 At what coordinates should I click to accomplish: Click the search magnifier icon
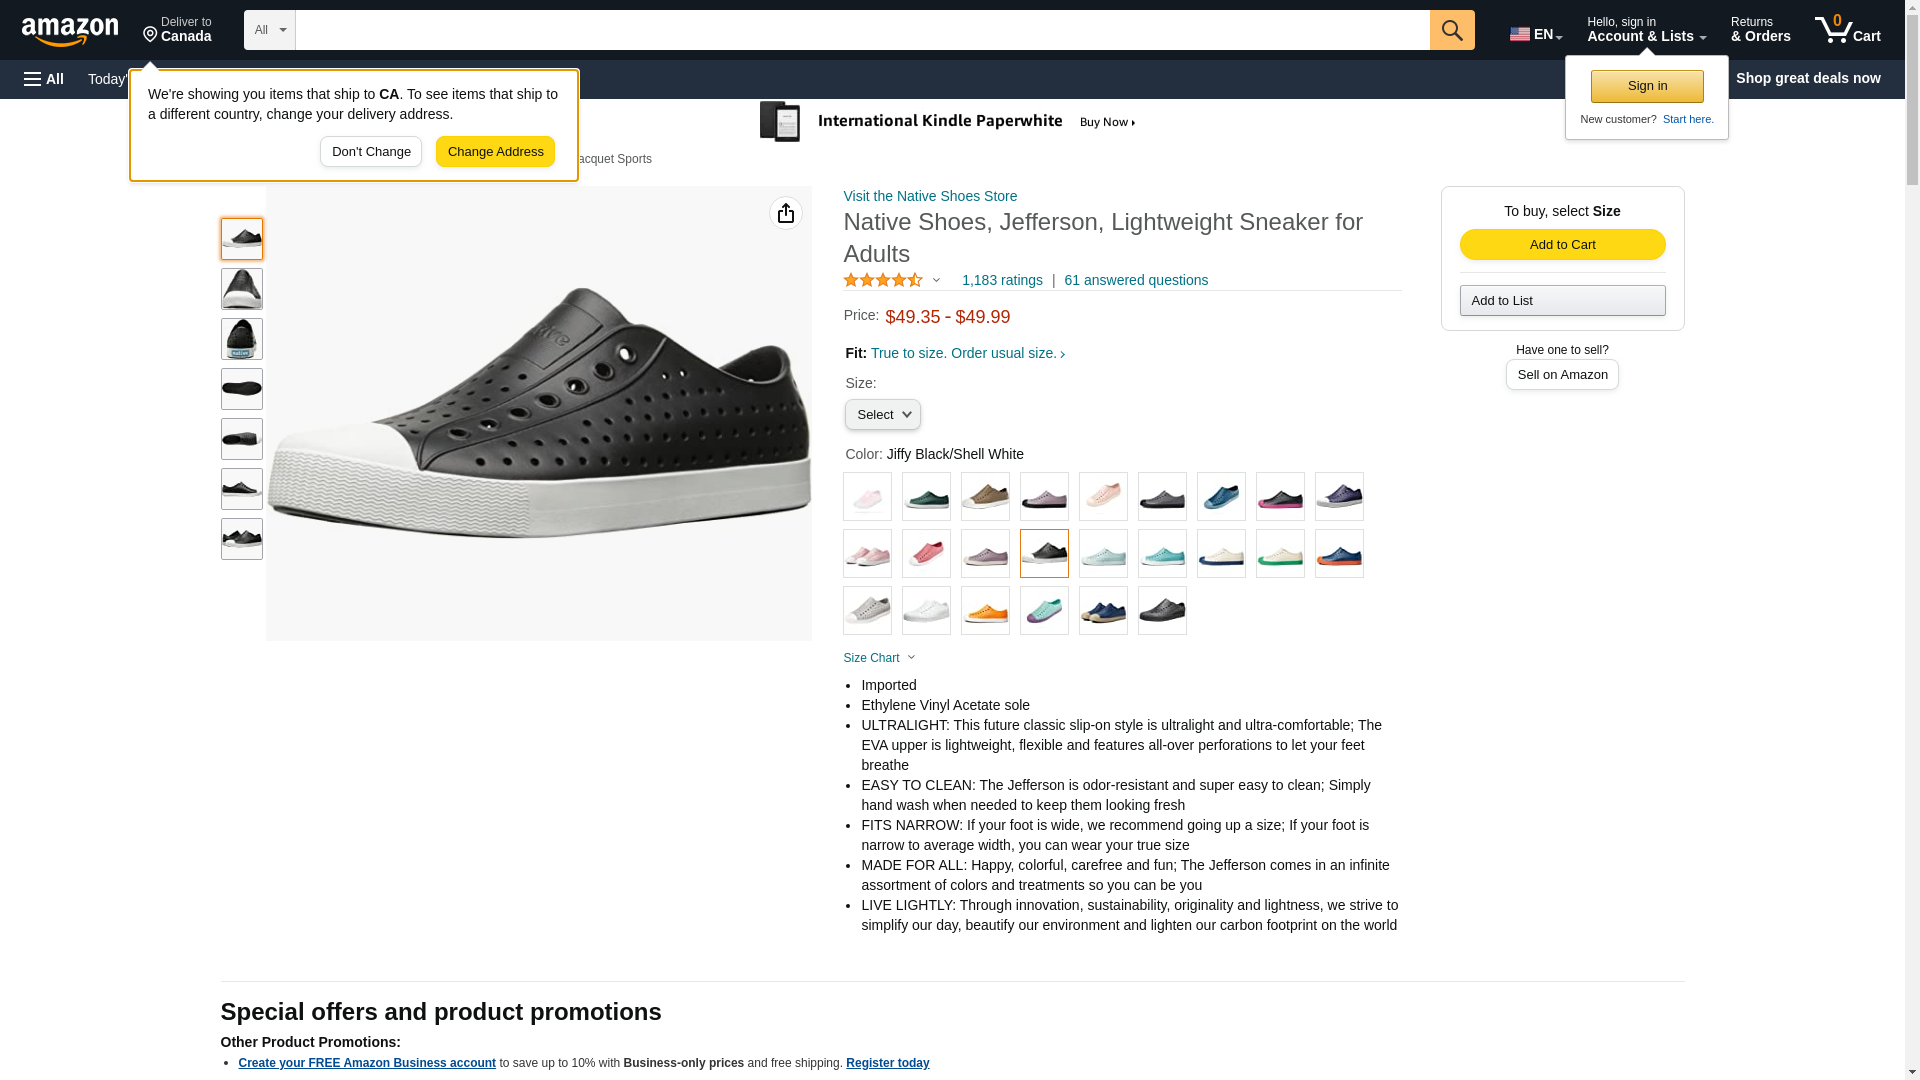click(1451, 30)
